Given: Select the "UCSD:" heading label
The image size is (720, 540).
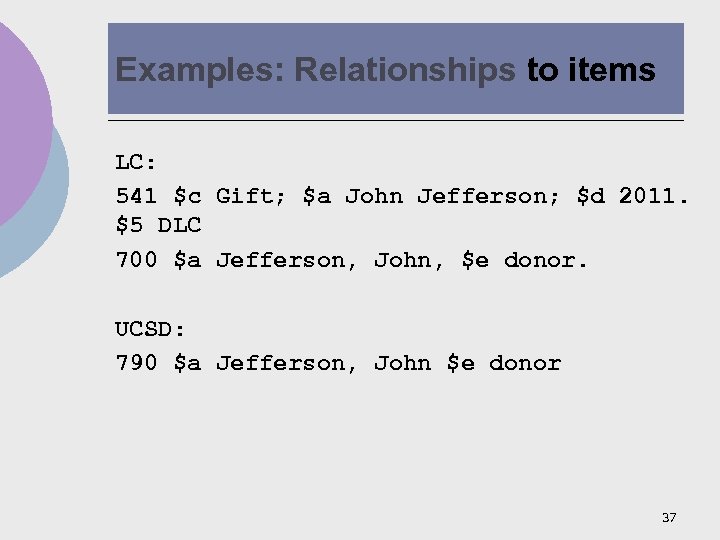Looking at the screenshot, I should click(x=151, y=329).
